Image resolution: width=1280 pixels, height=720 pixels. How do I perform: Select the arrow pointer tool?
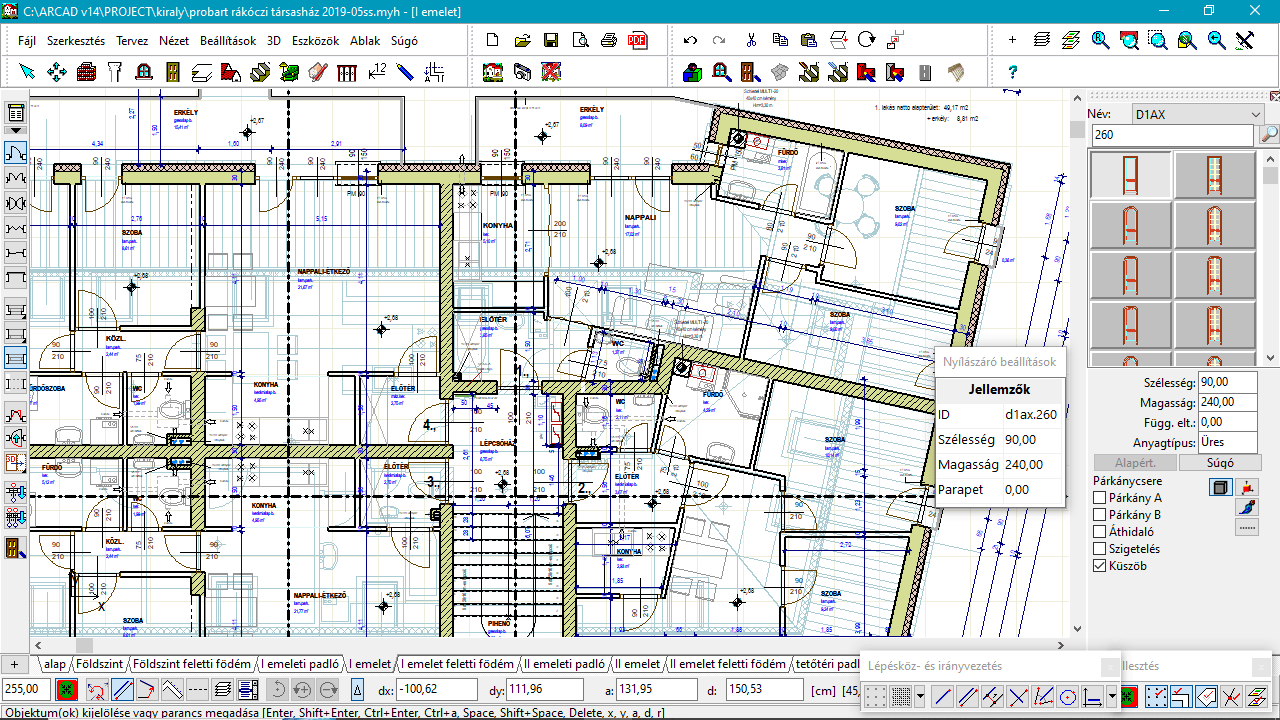27,72
